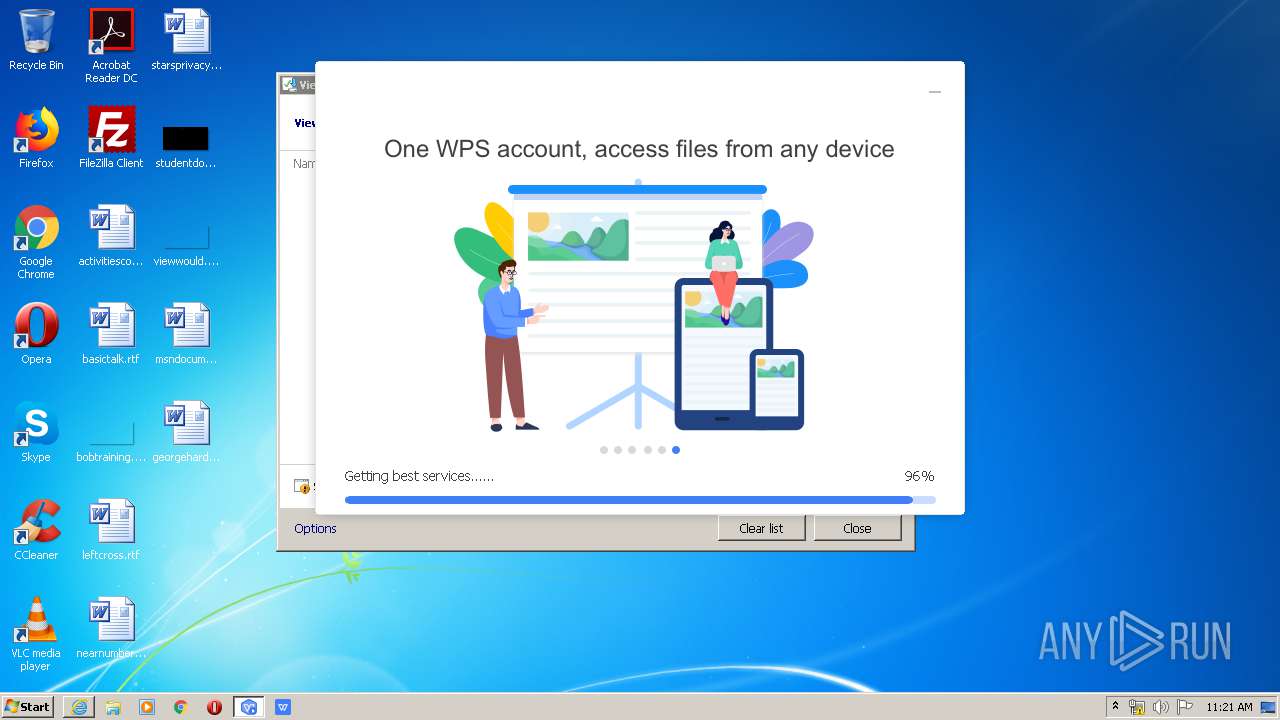Select the last blue carousel dot
Image resolution: width=1280 pixels, height=720 pixels.
tap(676, 450)
